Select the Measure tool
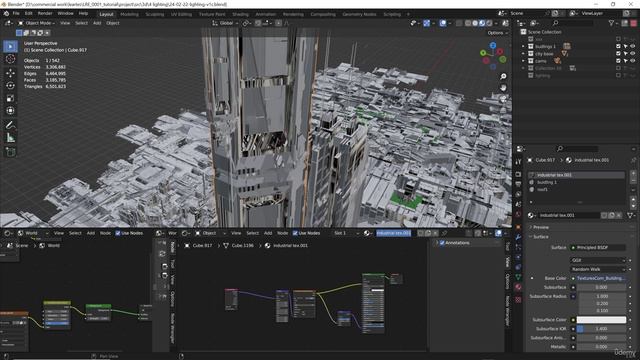Image resolution: width=640 pixels, height=360 pixels. pos(11,138)
